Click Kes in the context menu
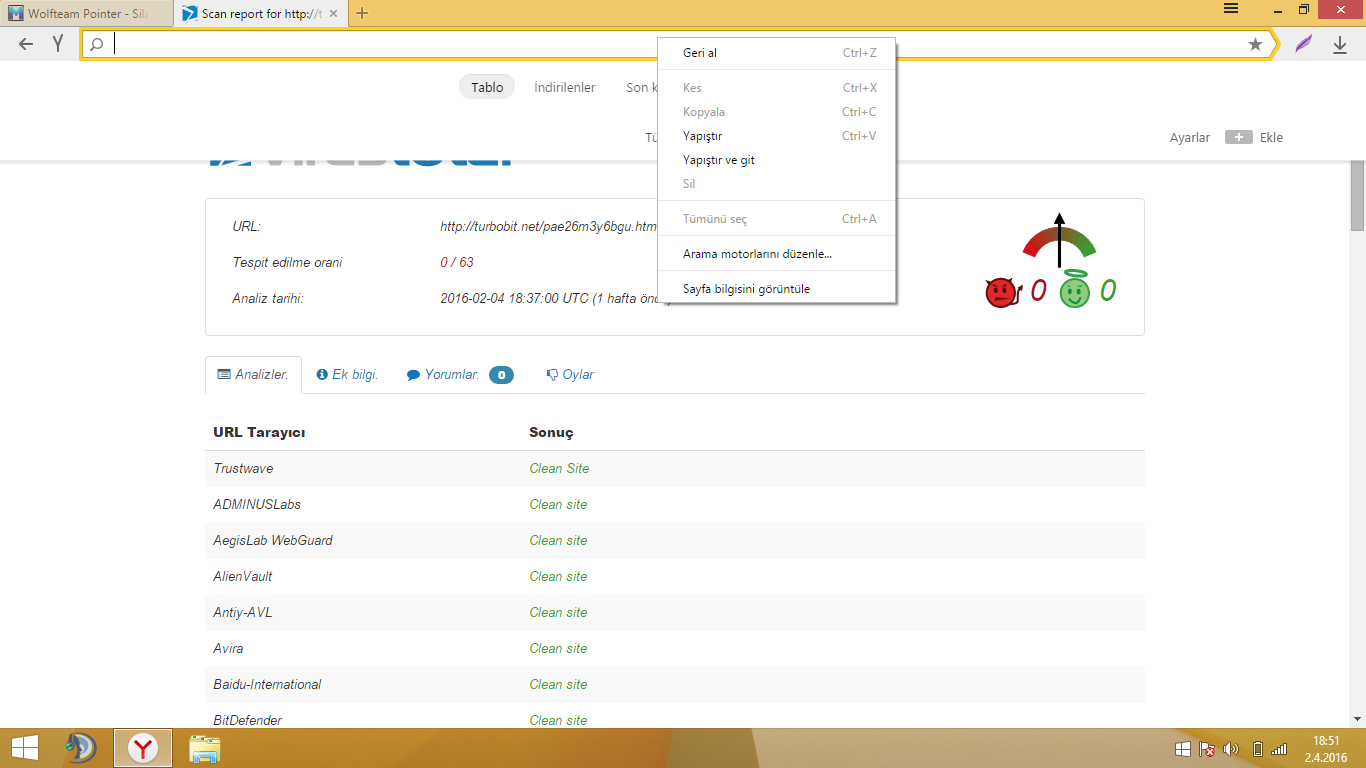 click(777, 88)
